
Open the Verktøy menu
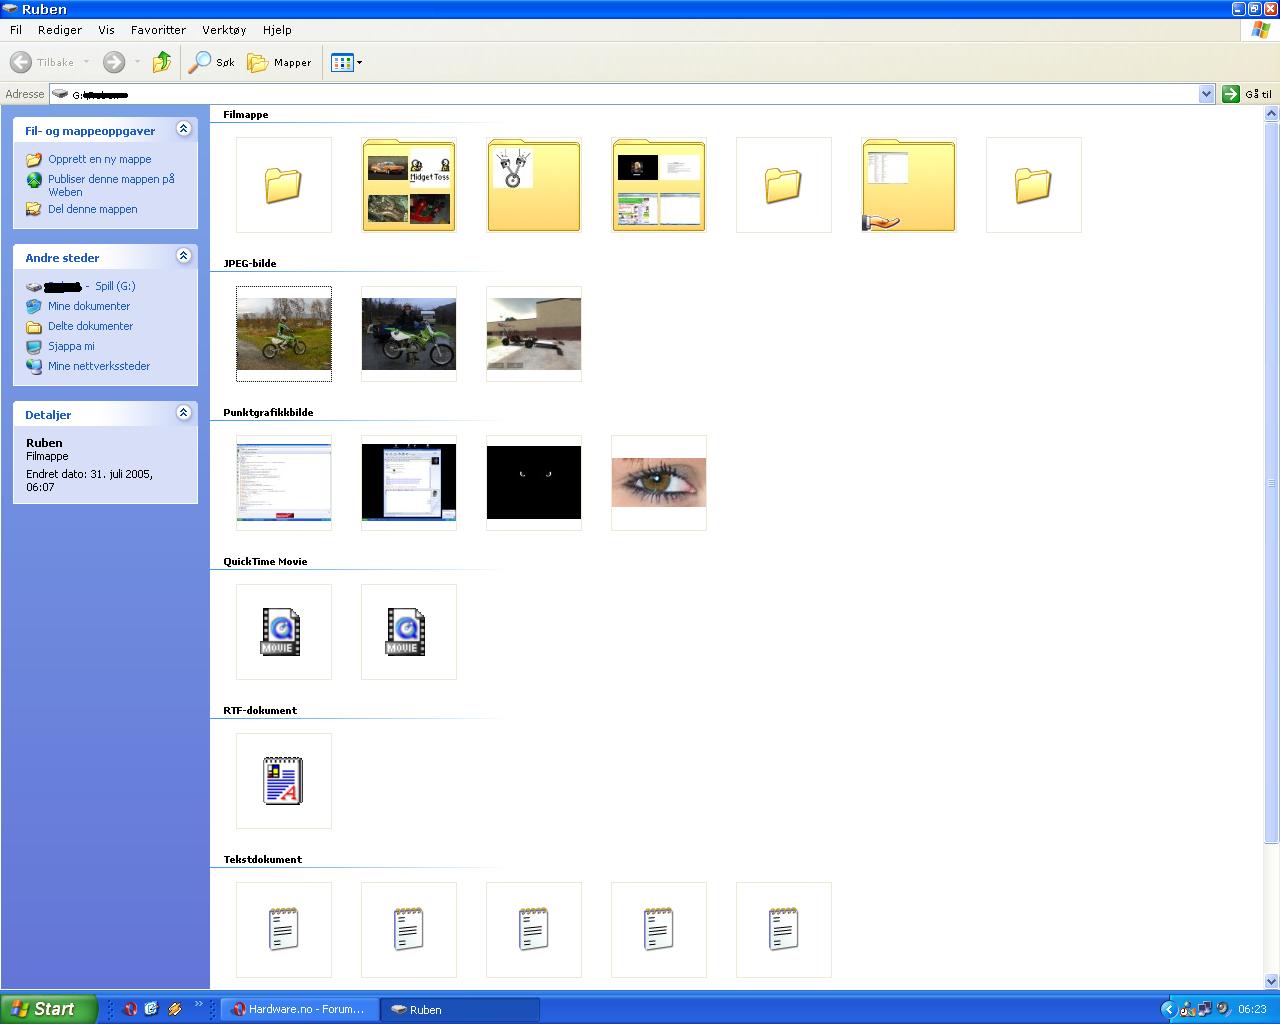pos(223,30)
